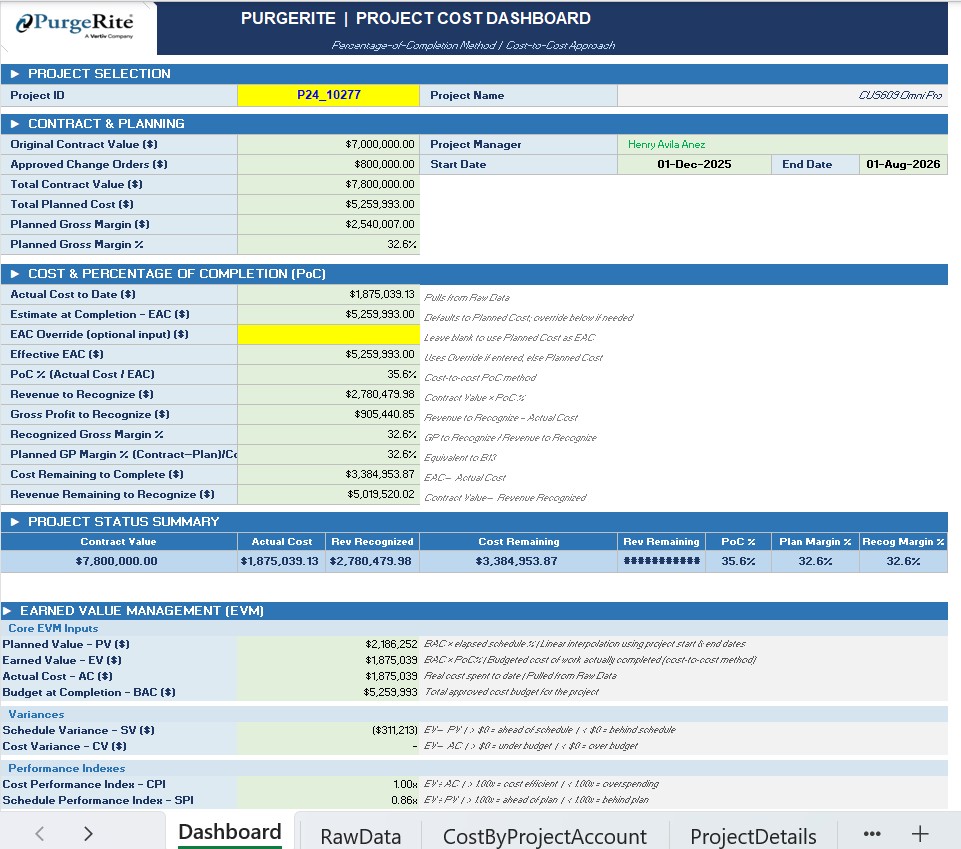The width and height of the screenshot is (961, 849).
Task: Show more sheets with the ellipsis button
Action: [x=872, y=833]
